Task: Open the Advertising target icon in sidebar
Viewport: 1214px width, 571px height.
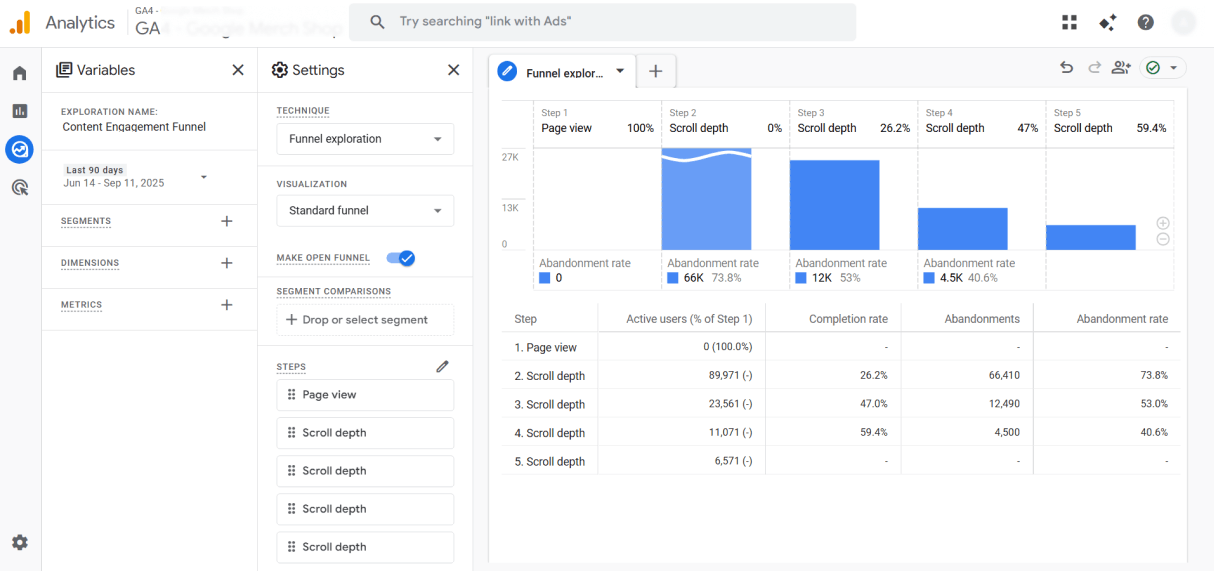Action: 20,187
